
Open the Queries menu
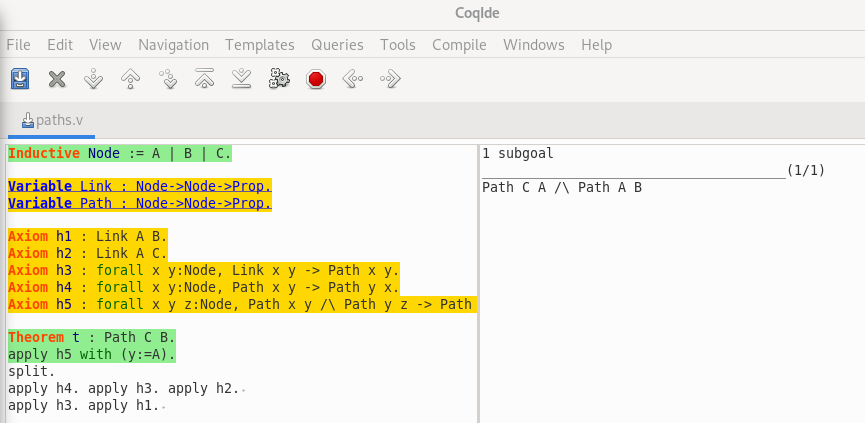[337, 45]
